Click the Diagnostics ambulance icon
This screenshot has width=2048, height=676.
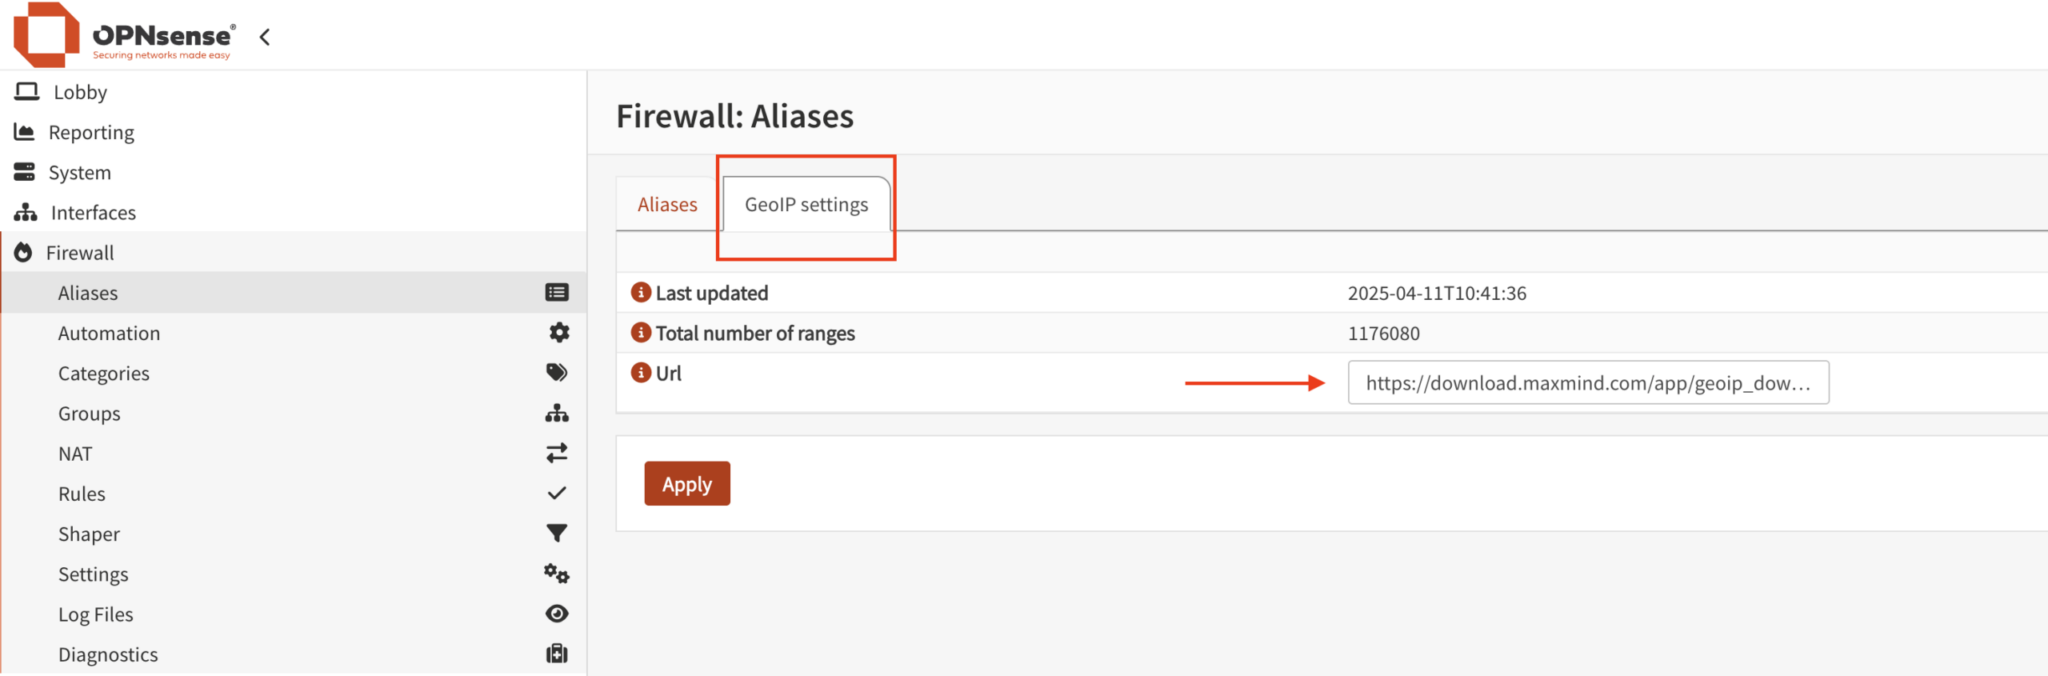pos(556,653)
